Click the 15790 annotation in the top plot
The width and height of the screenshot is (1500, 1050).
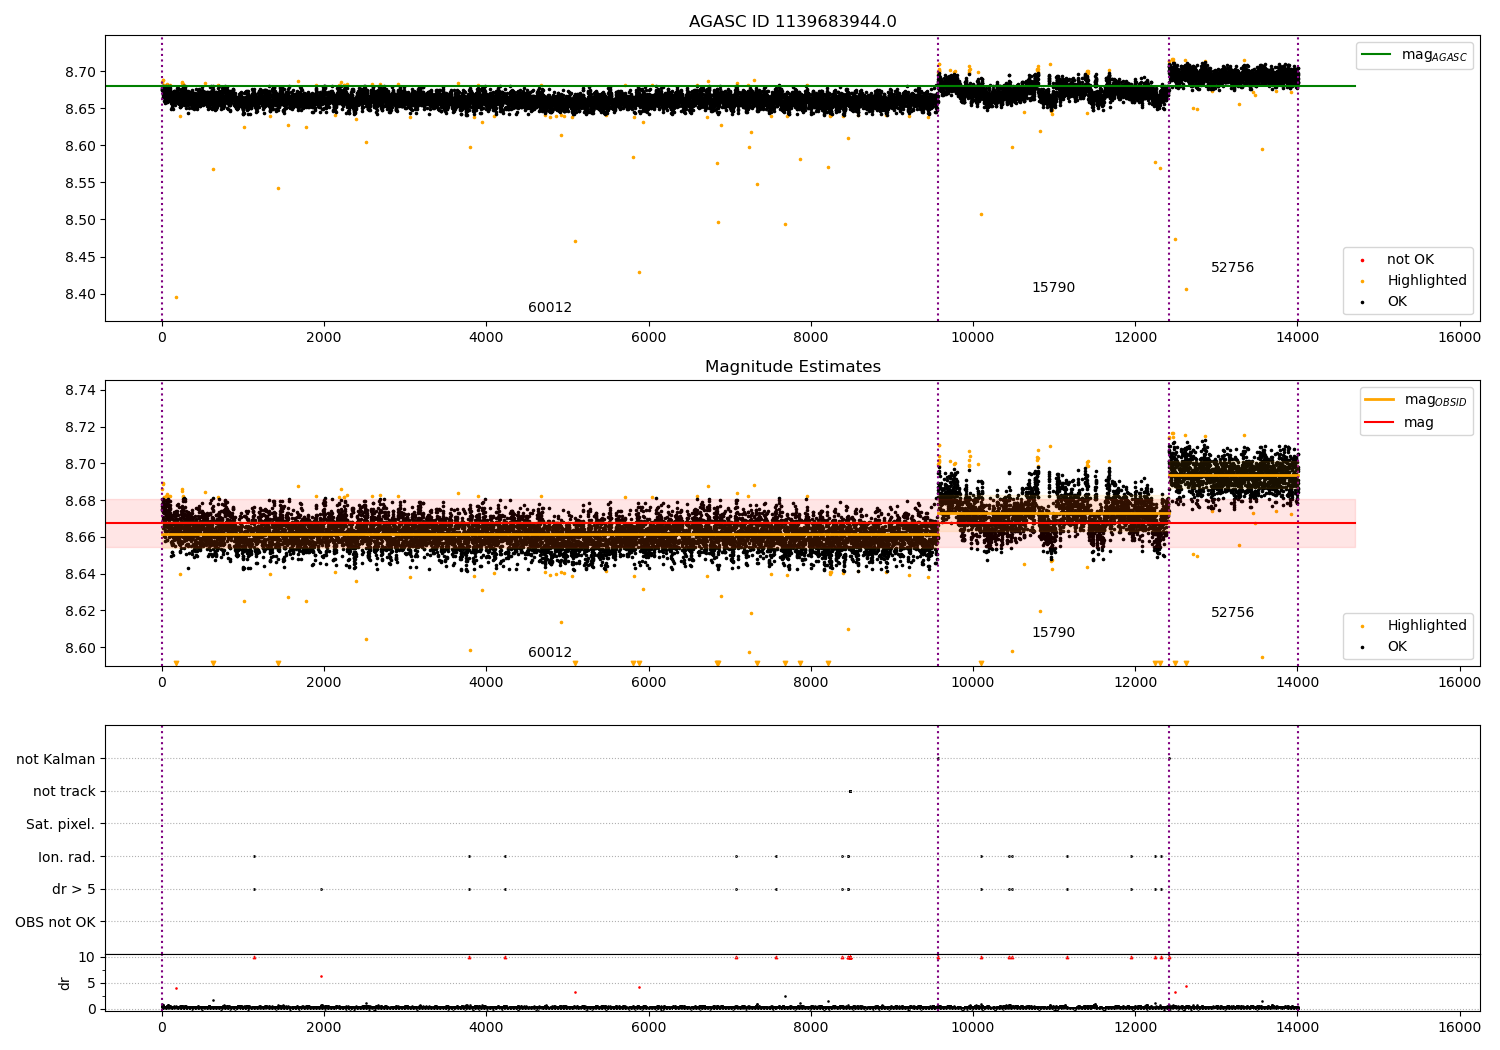pyautogui.click(x=1053, y=288)
